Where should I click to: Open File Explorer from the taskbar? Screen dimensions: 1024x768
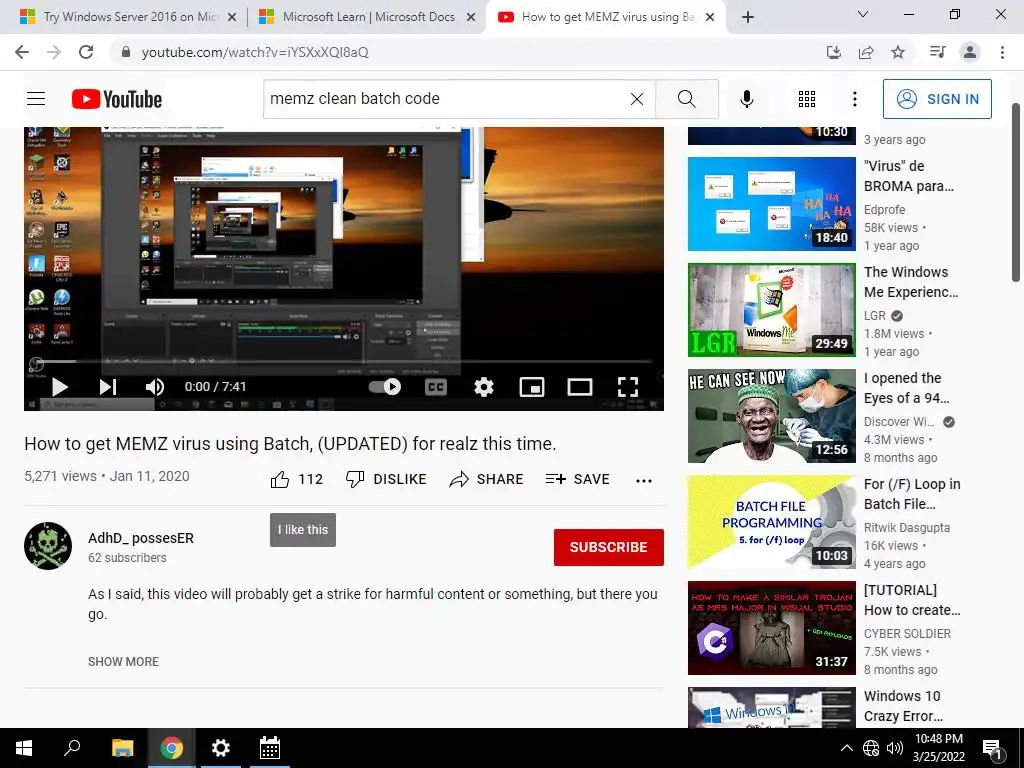pos(122,748)
